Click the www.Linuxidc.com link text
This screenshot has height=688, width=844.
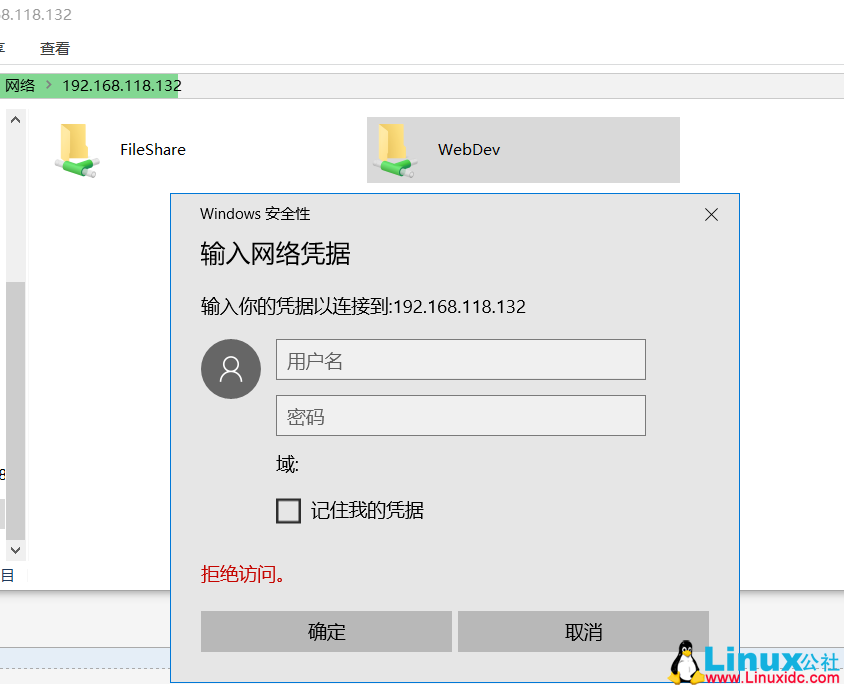click(773, 676)
